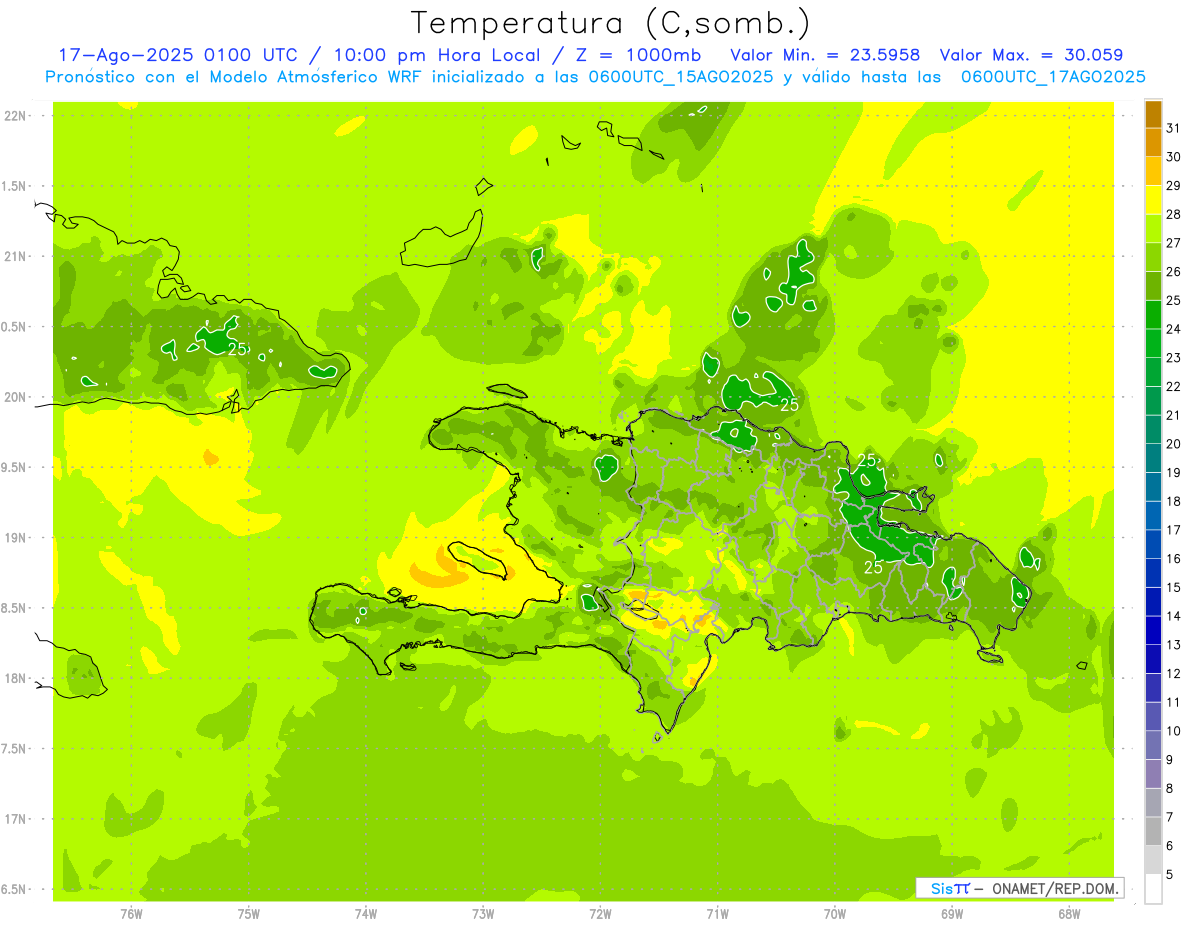
Task: Click the '21N' latitude label
Action: (15, 257)
